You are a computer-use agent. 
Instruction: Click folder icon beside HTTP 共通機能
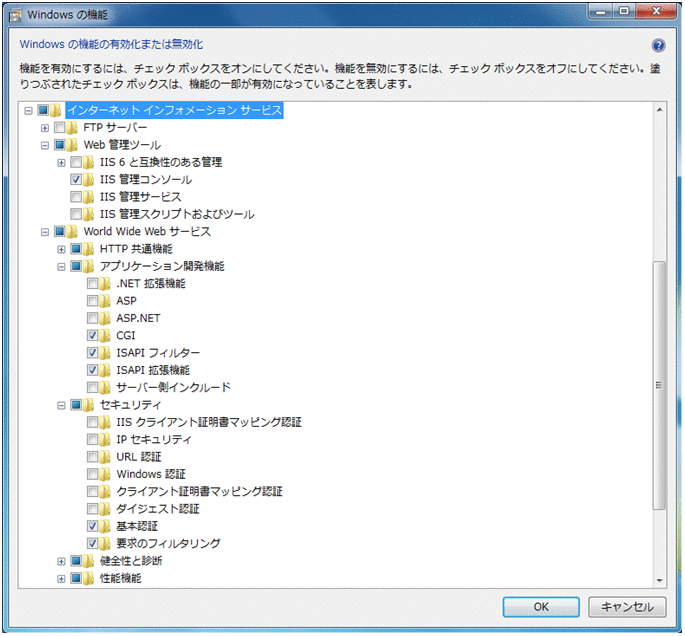88,249
